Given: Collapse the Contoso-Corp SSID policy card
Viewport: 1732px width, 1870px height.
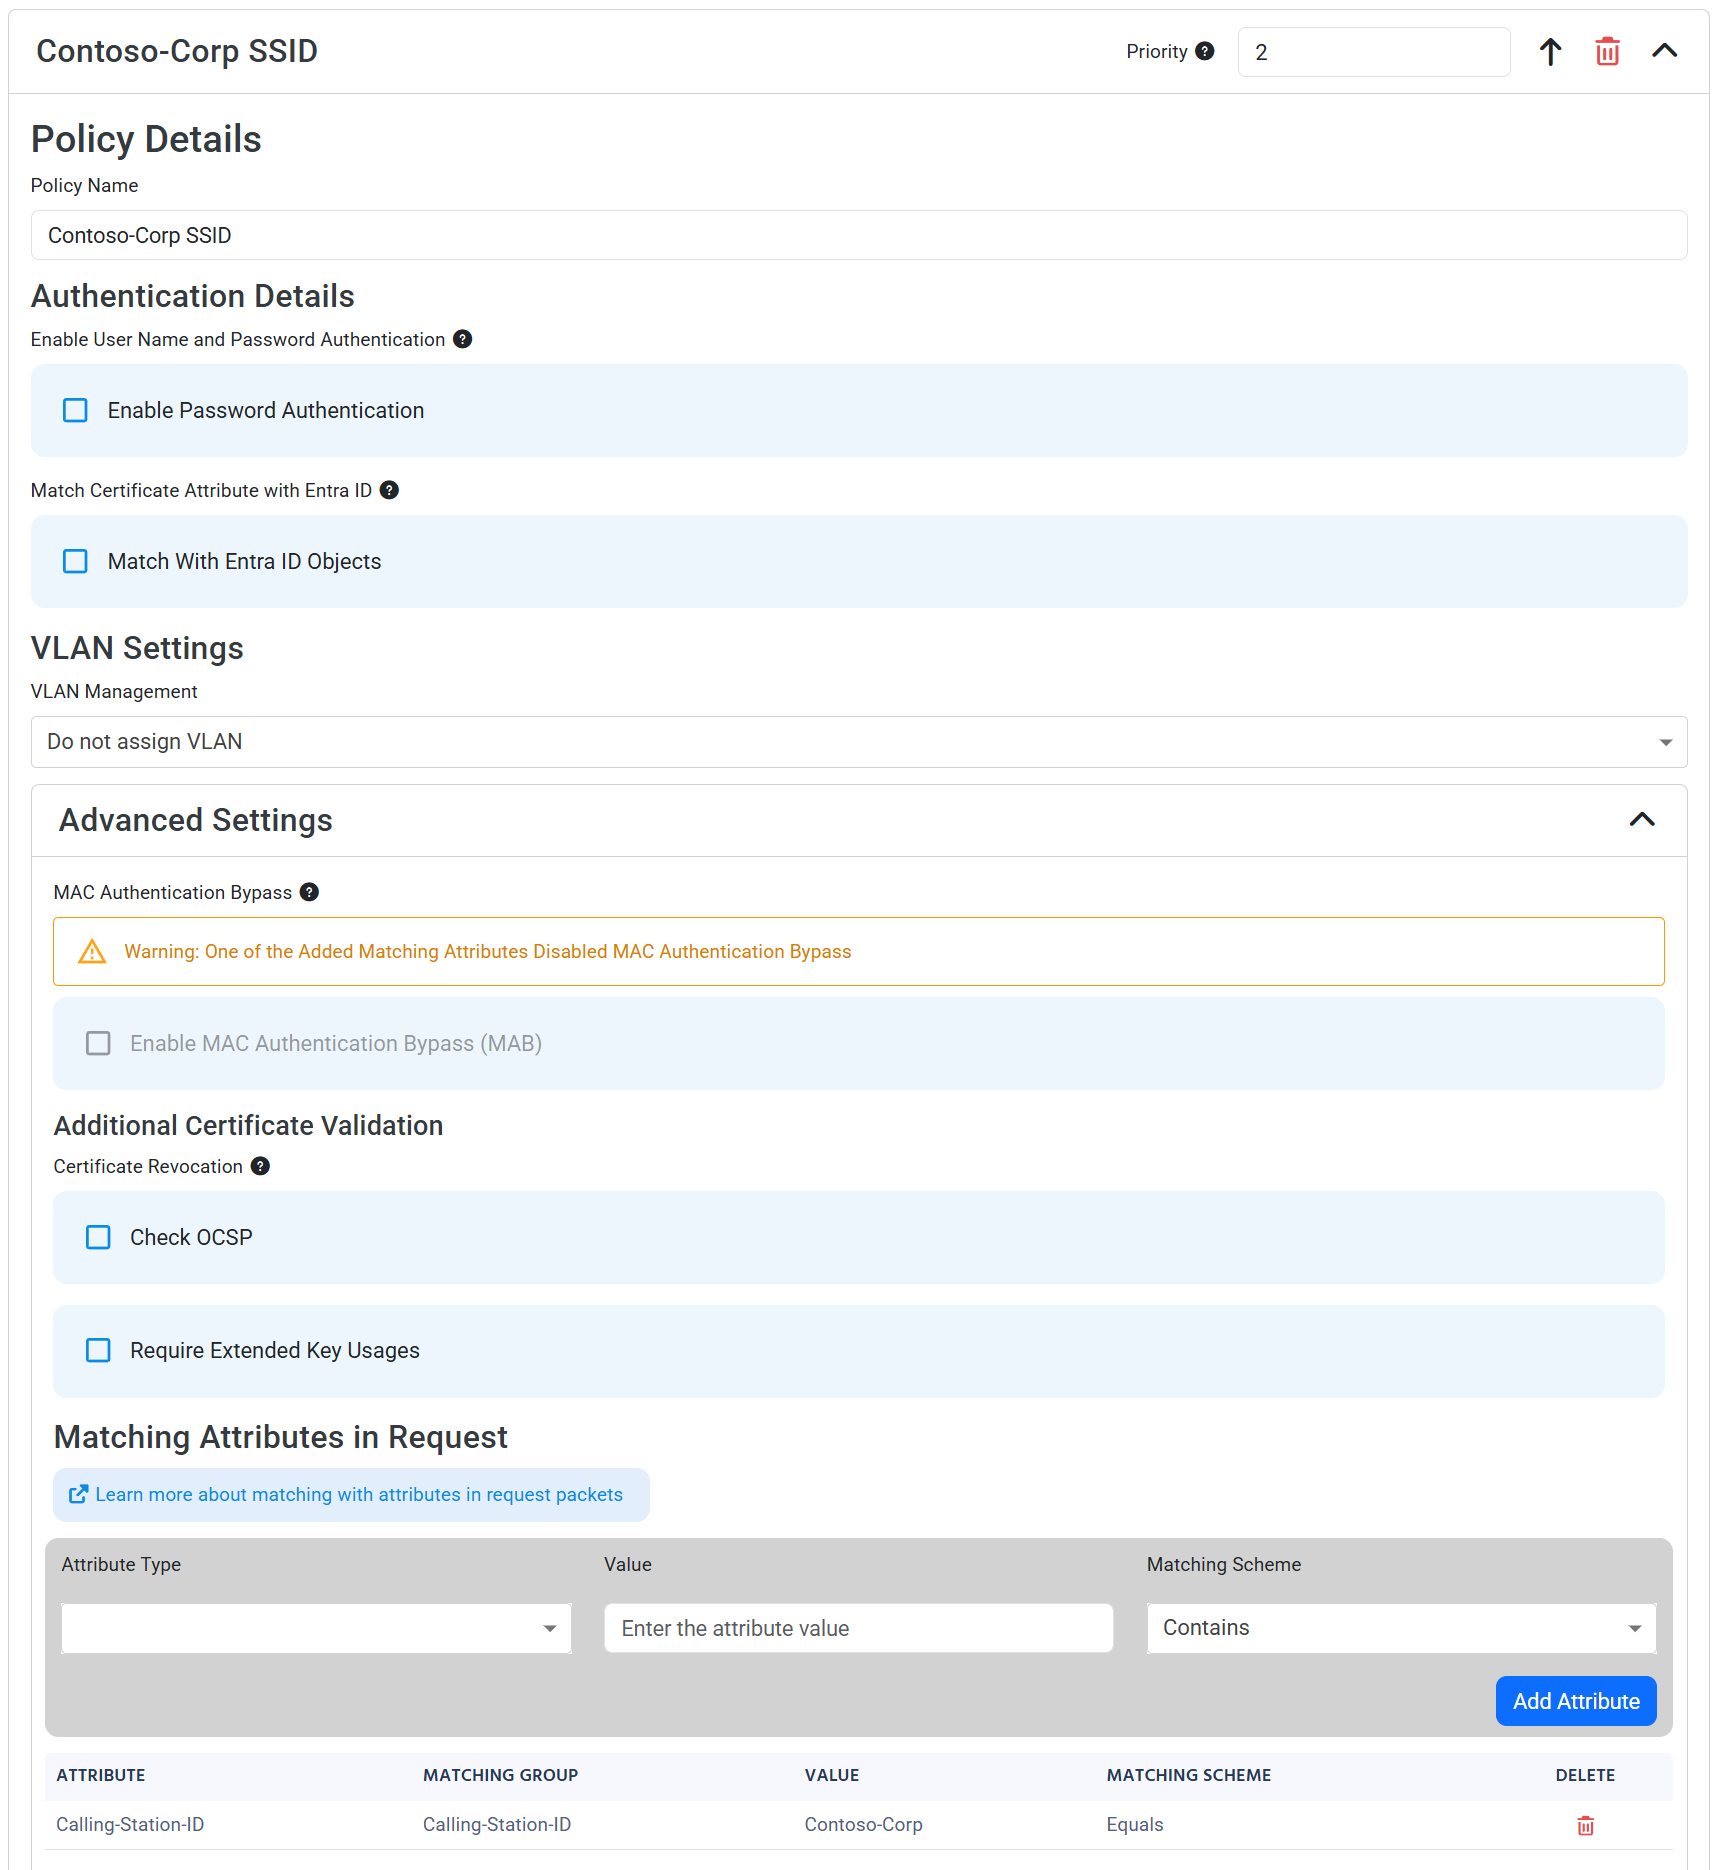Looking at the screenshot, I should pos(1664,51).
